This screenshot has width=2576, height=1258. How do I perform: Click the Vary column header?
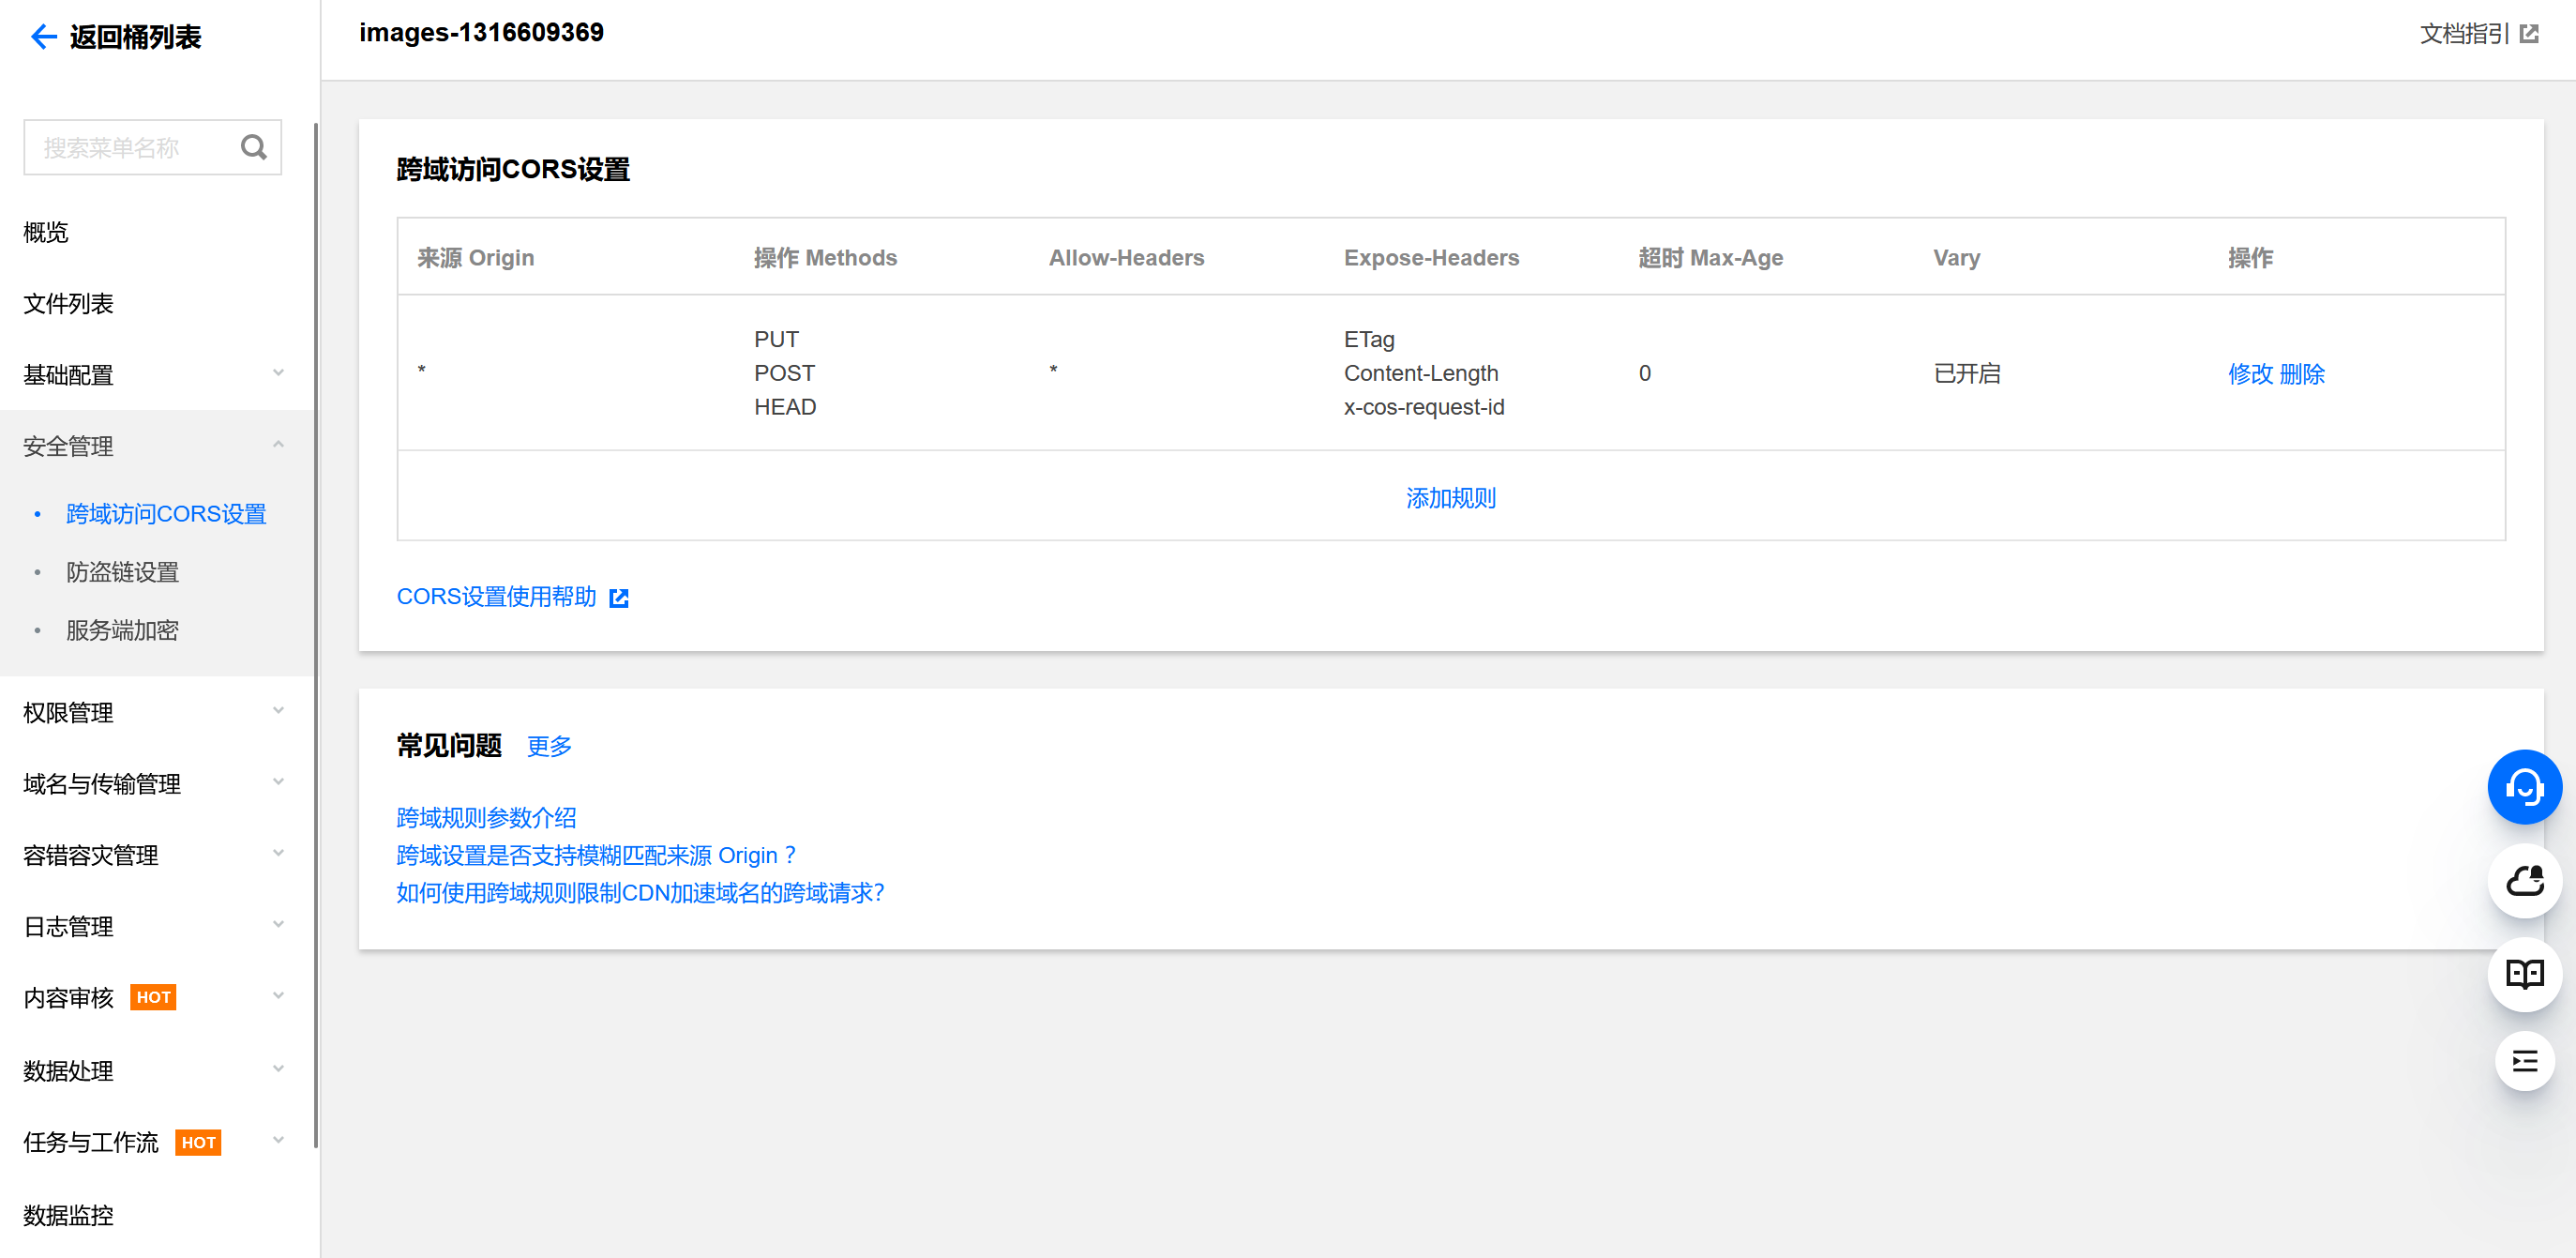coord(1956,257)
